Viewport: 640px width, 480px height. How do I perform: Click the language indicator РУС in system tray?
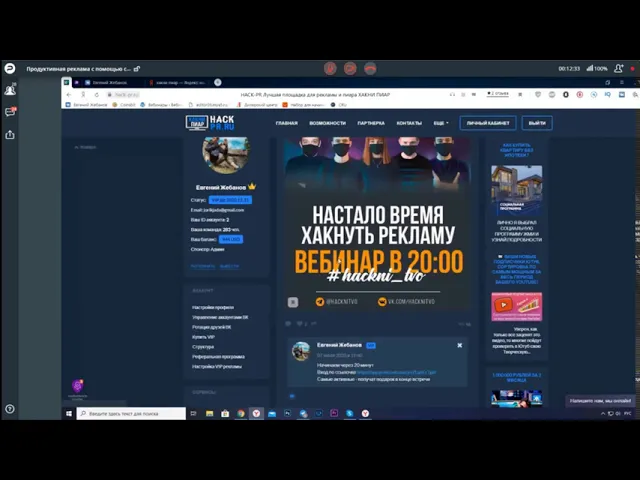tap(628, 413)
